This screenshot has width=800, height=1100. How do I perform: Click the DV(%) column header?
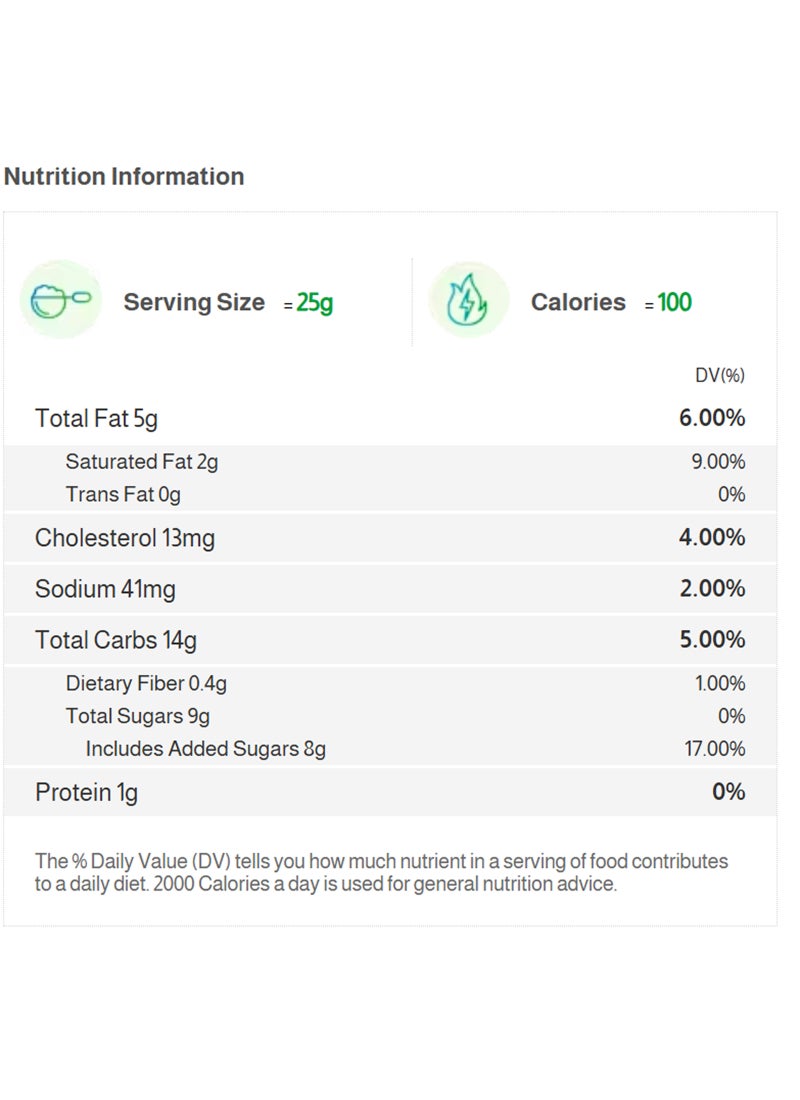[x=720, y=376]
